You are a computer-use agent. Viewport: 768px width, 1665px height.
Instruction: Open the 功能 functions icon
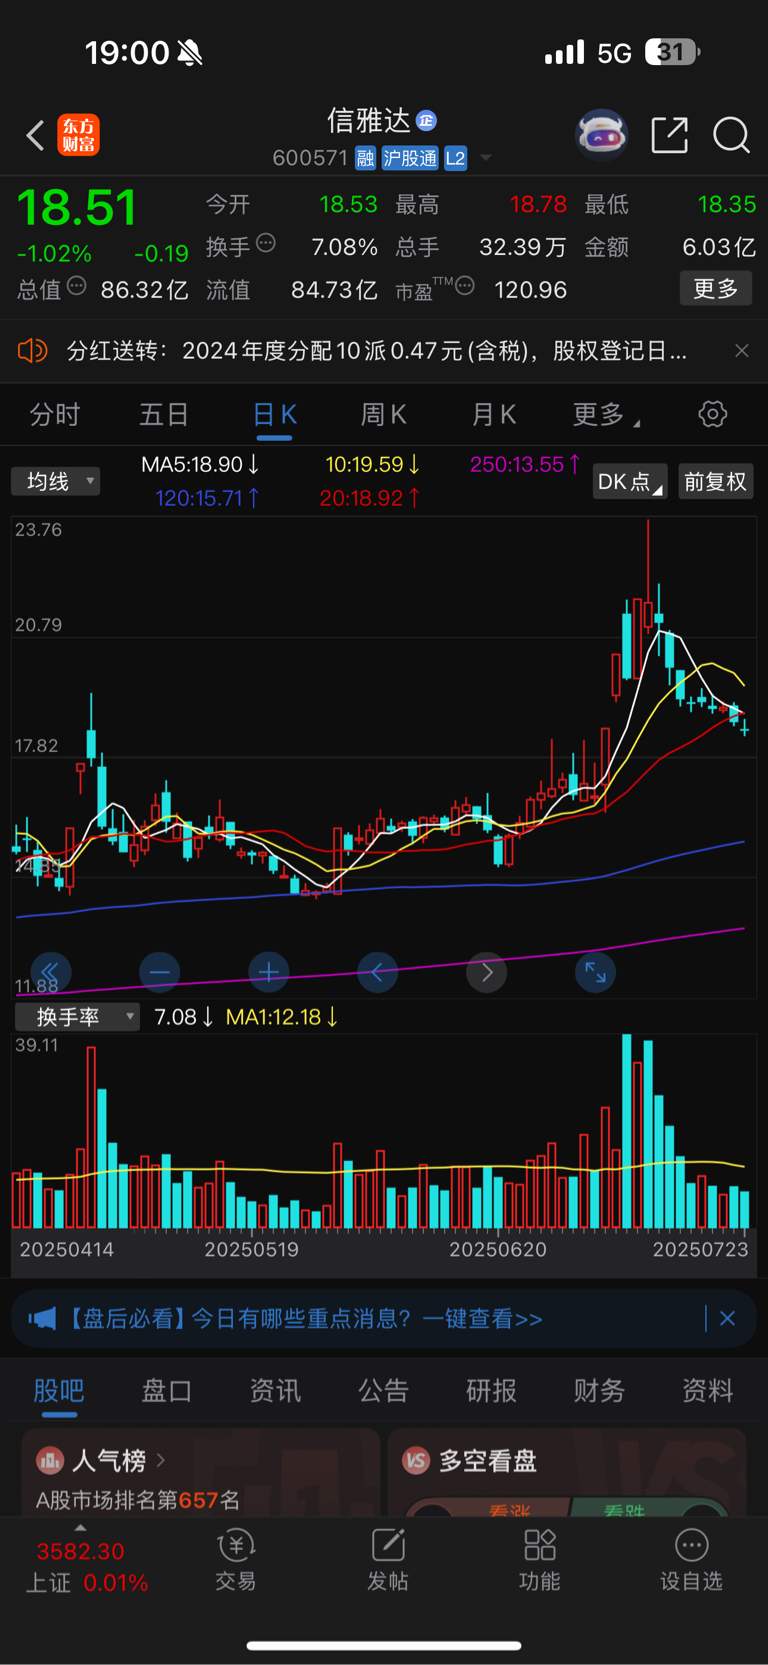tap(540, 1559)
